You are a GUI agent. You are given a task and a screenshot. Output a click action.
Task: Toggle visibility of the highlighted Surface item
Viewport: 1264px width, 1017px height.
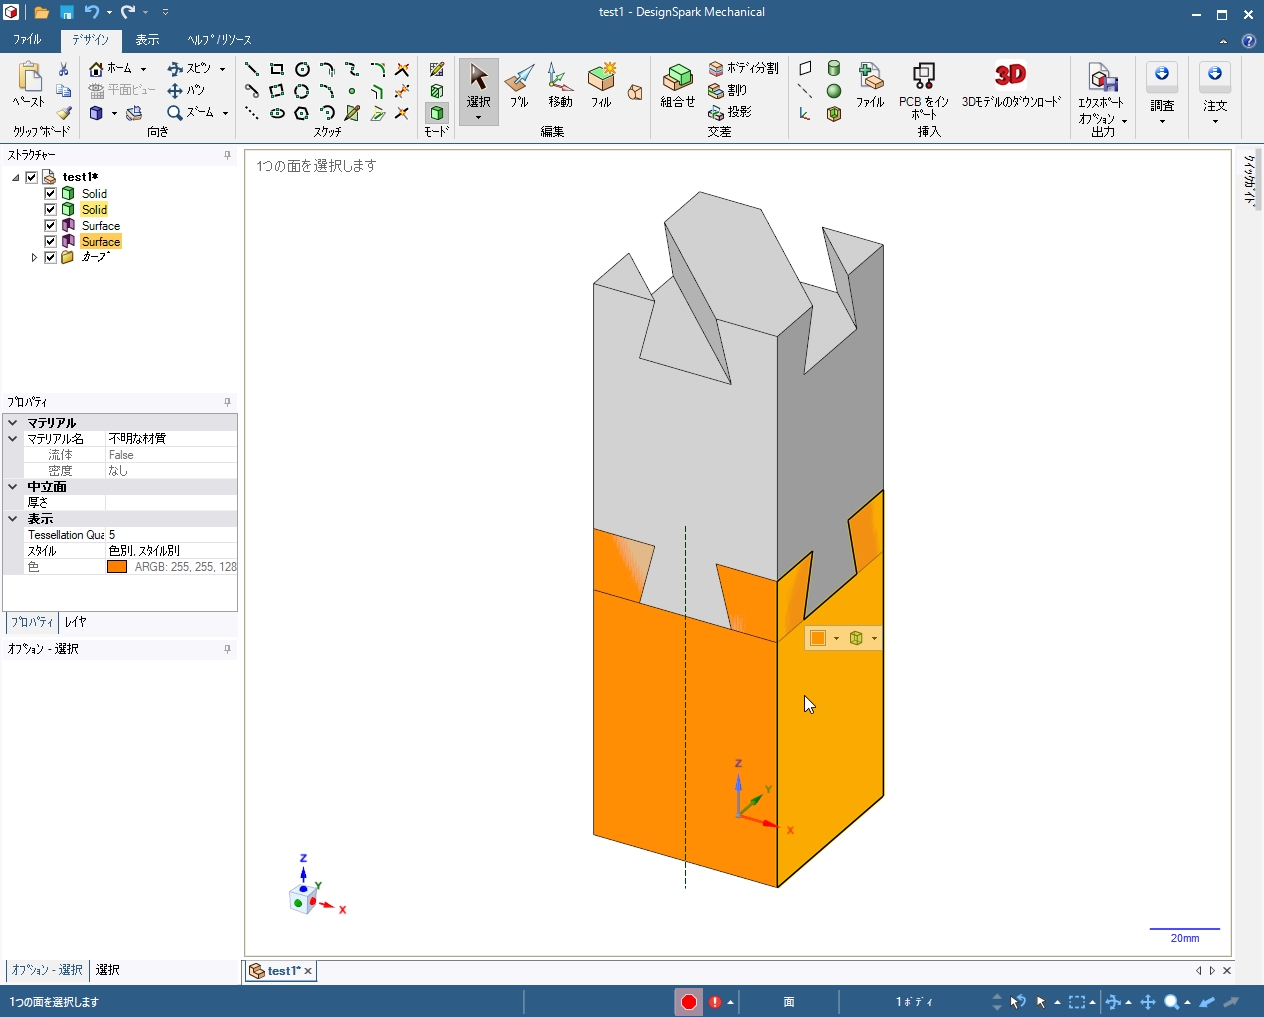tap(50, 242)
